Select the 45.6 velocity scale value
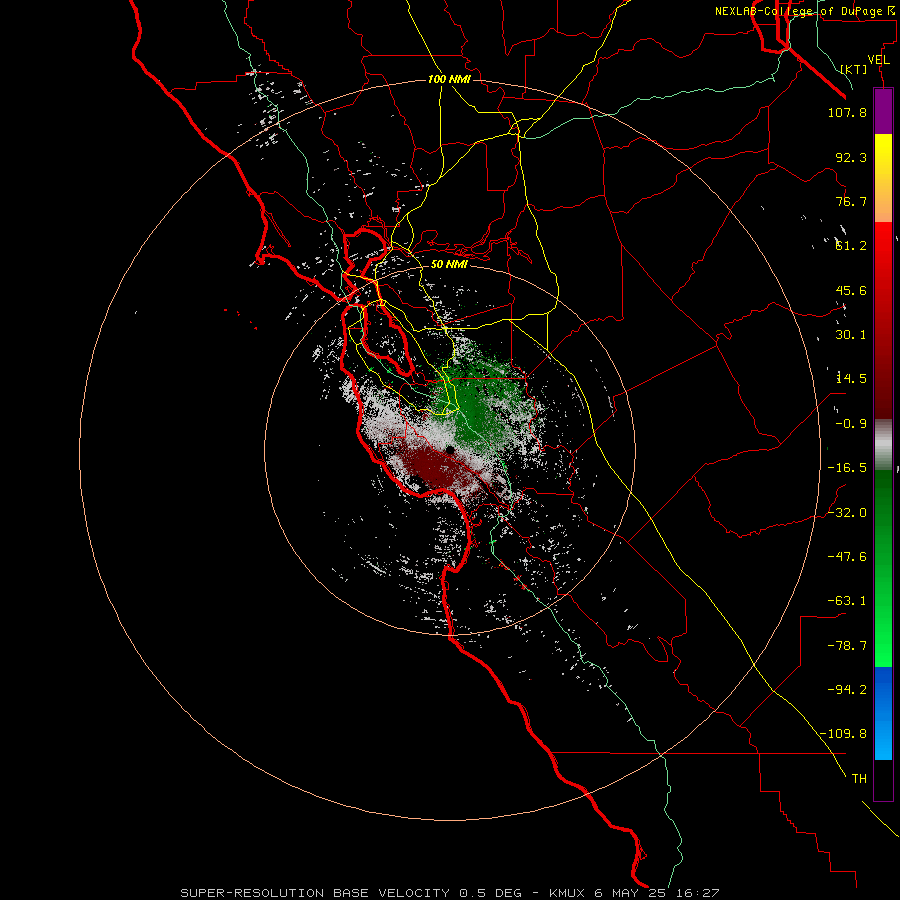The image size is (900, 900). tap(851, 290)
